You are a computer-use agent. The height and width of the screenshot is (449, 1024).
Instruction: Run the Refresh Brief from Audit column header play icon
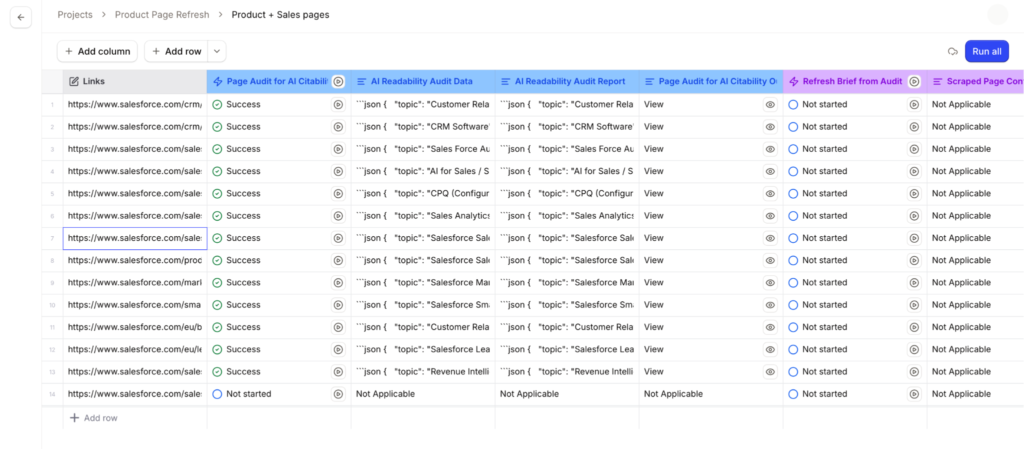(x=914, y=82)
